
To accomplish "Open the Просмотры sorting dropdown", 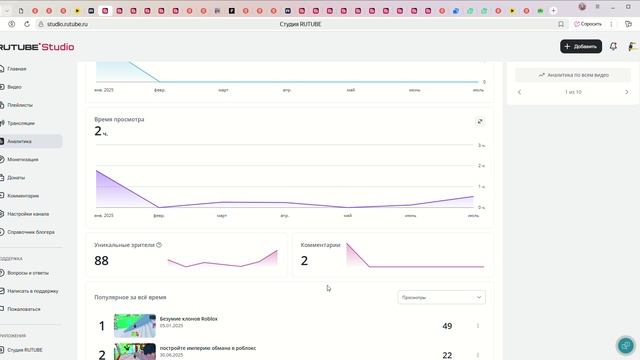I will click(441, 298).
